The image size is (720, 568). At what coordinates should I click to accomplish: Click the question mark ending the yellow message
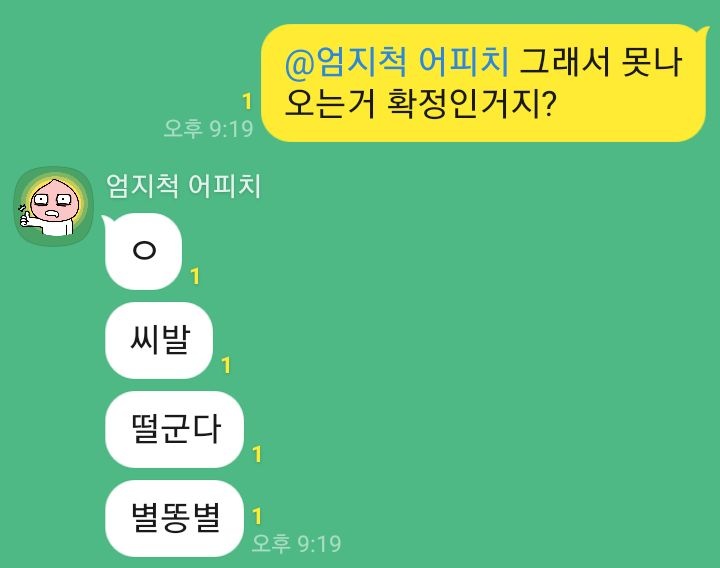549,103
